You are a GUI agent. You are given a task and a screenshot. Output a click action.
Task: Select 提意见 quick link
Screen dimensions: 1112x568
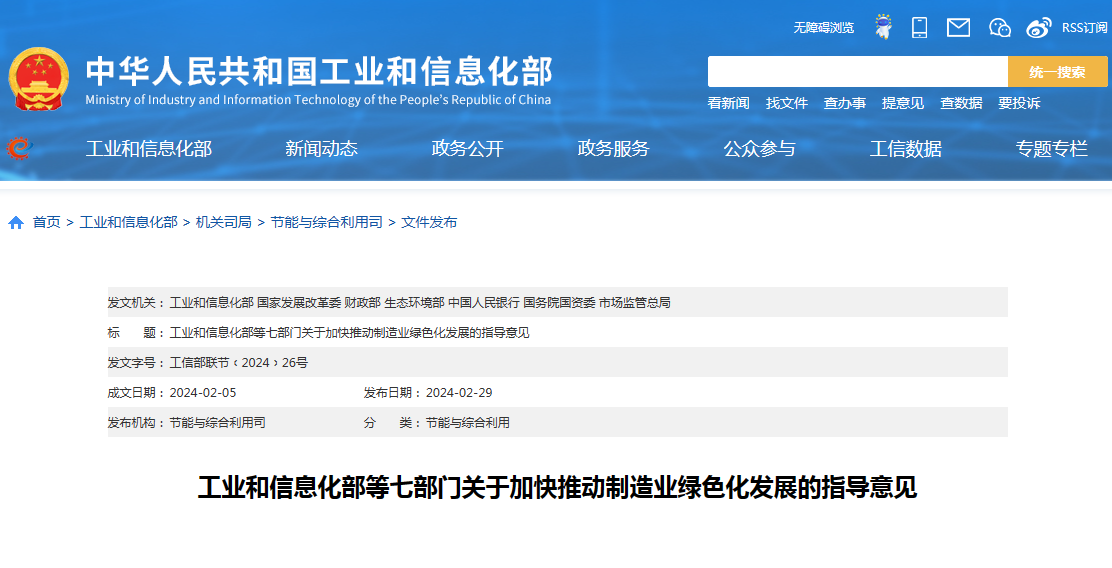903,103
